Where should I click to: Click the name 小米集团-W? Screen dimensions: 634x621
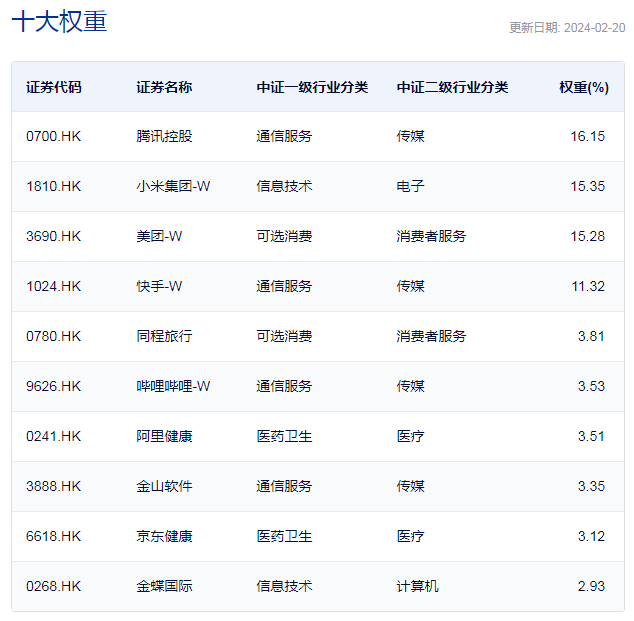click(173, 186)
